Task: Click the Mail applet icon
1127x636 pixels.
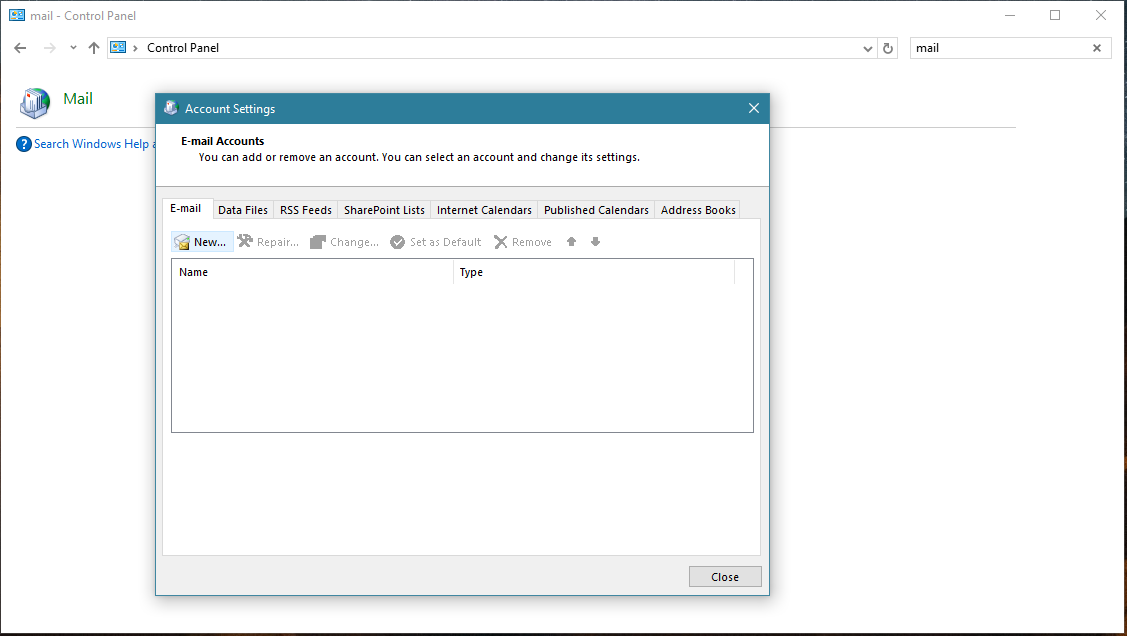Action: click(34, 100)
